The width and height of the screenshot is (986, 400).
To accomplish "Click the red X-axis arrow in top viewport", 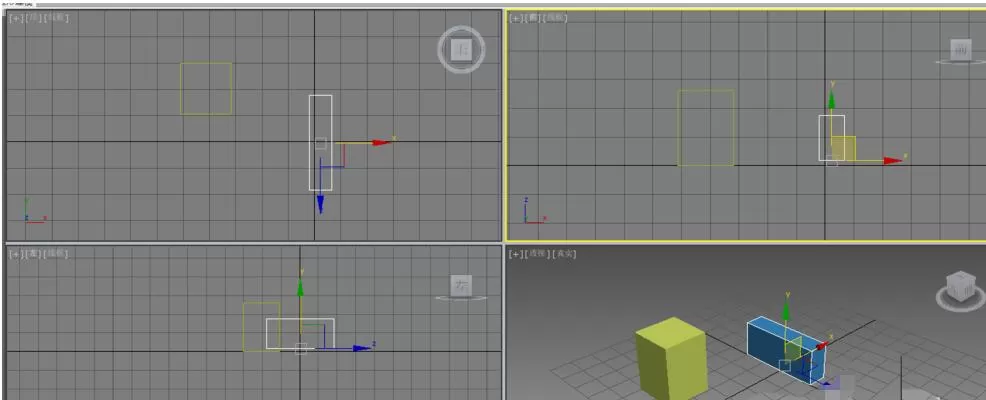I will click(382, 143).
